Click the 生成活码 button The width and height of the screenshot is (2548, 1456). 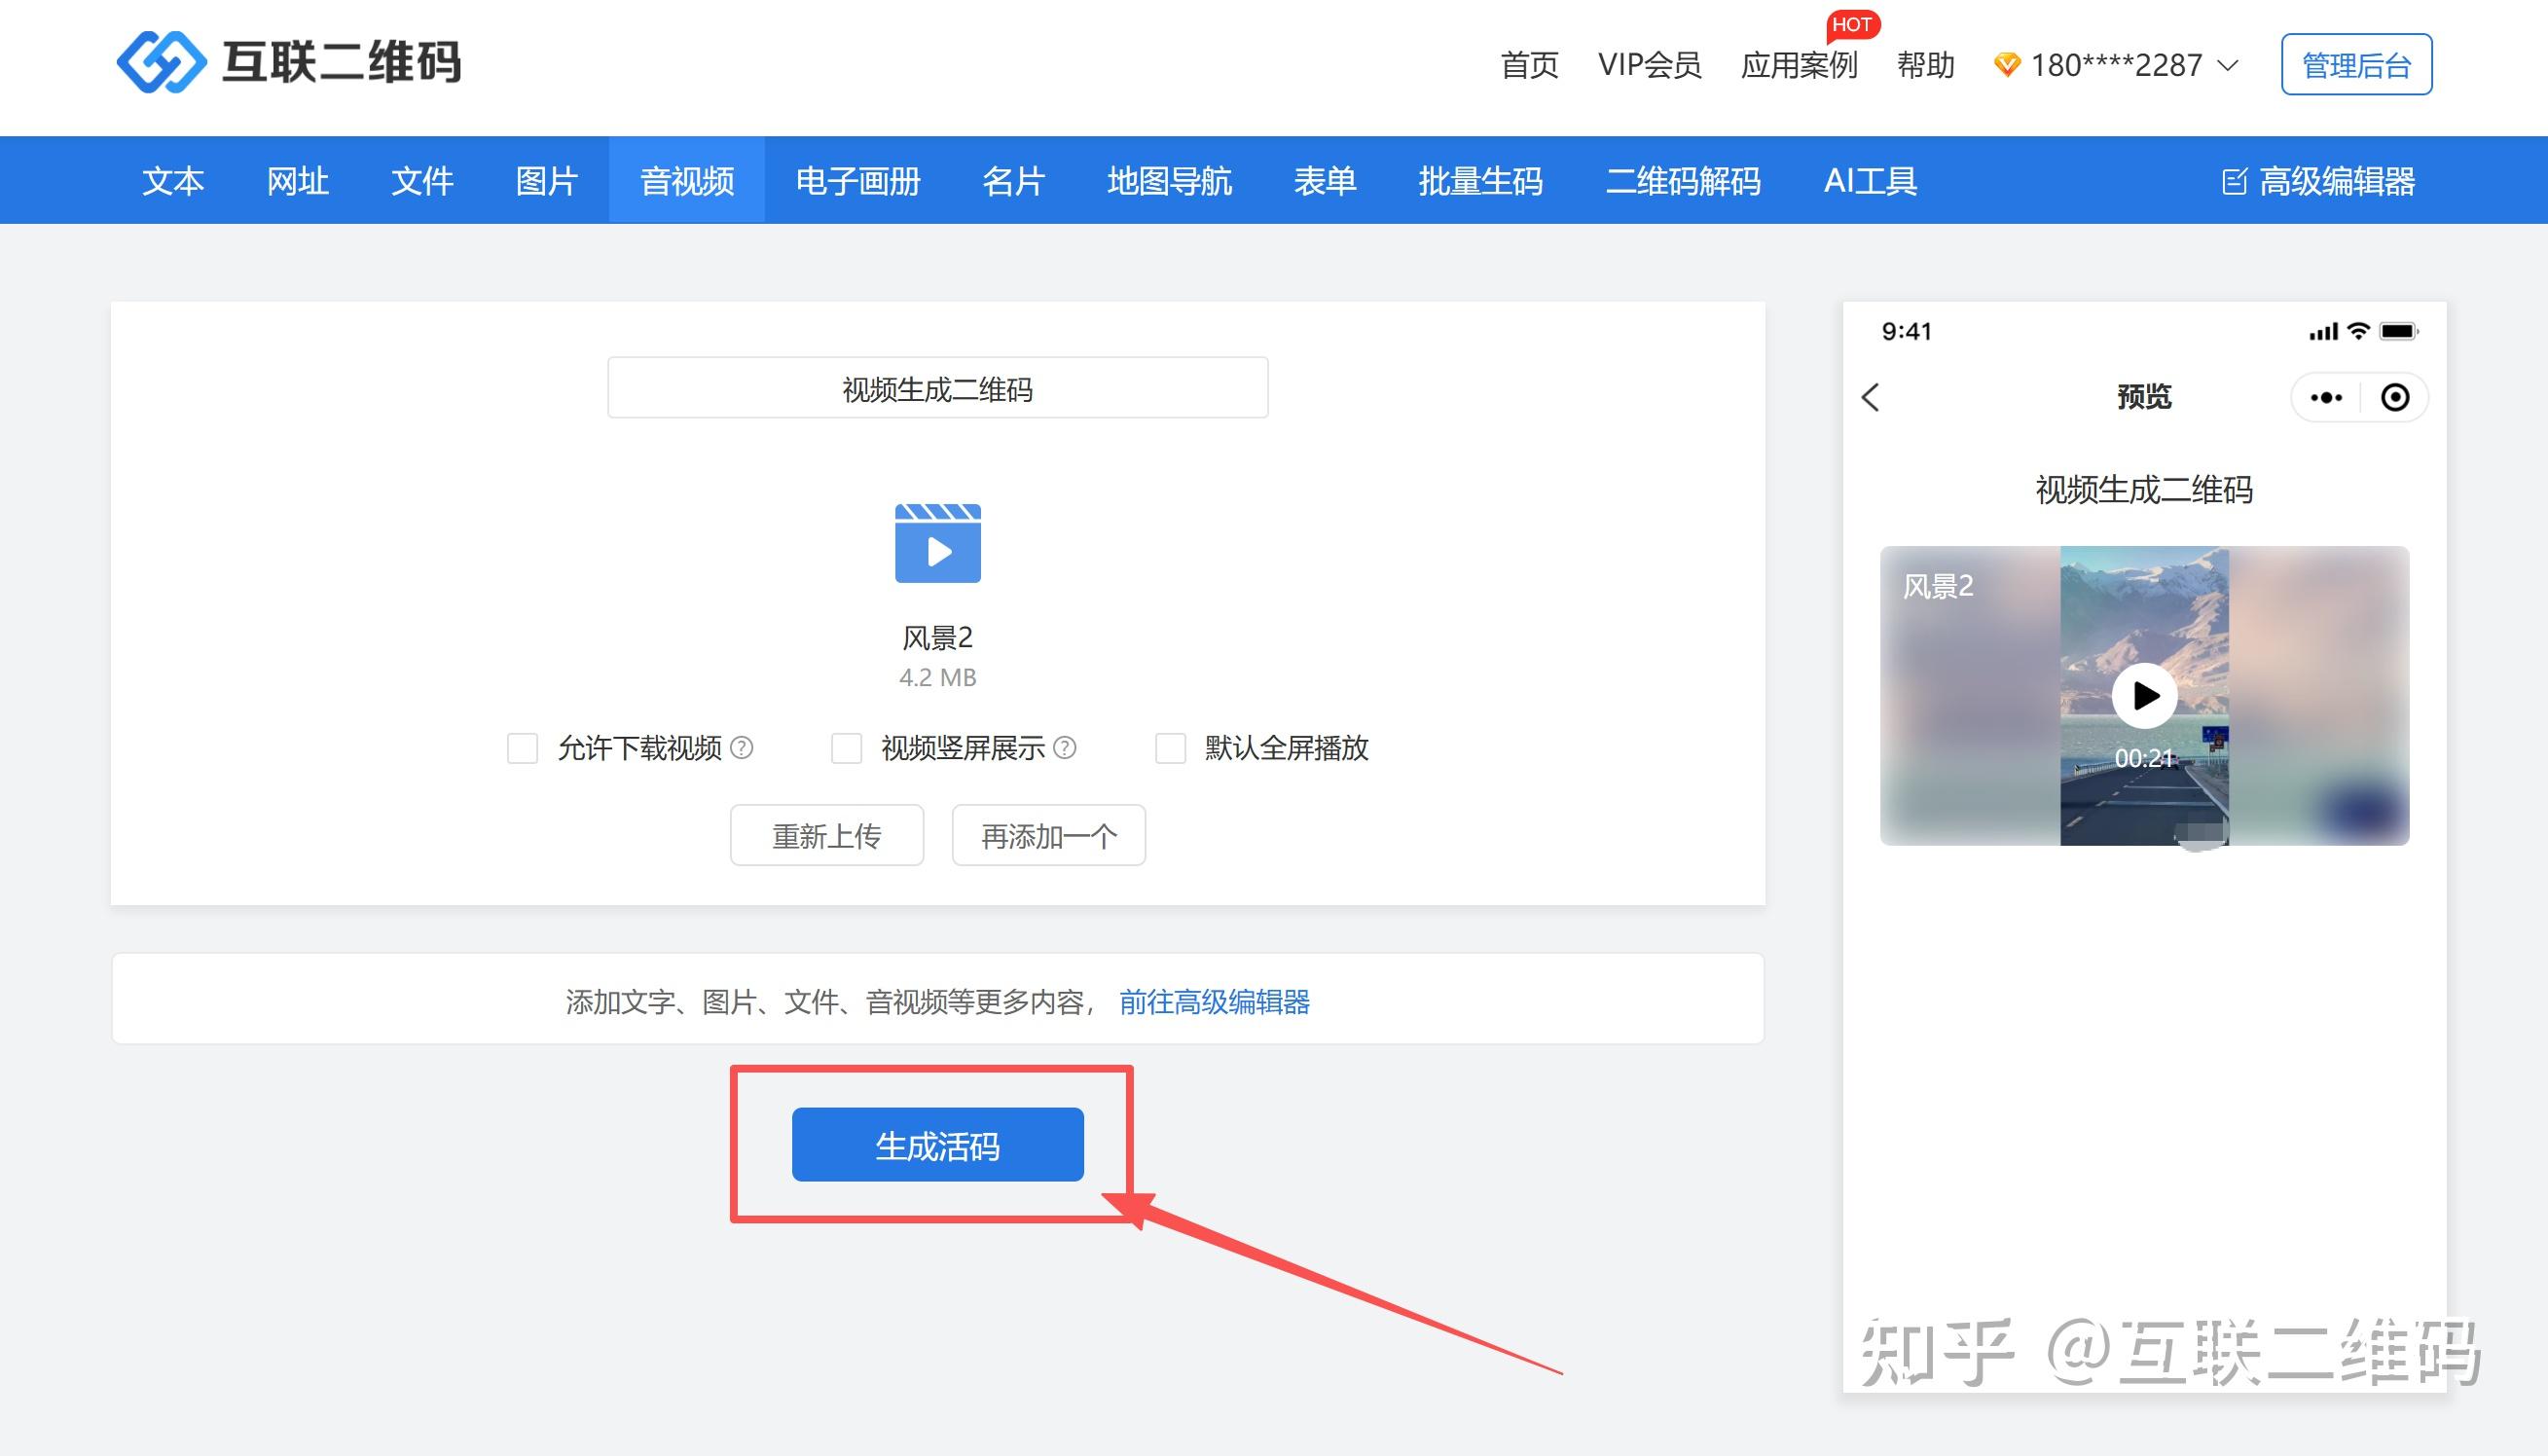937,1144
